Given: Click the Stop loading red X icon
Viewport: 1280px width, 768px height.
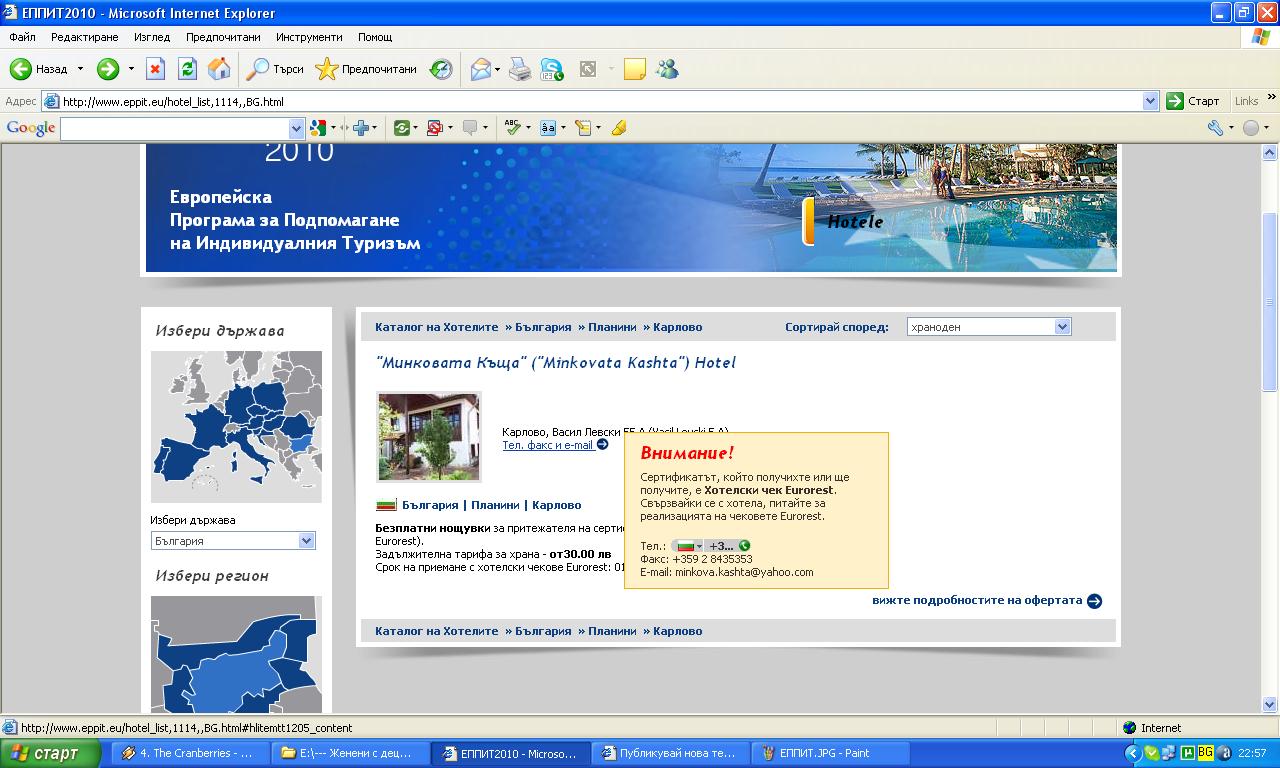Looking at the screenshot, I should point(155,69).
